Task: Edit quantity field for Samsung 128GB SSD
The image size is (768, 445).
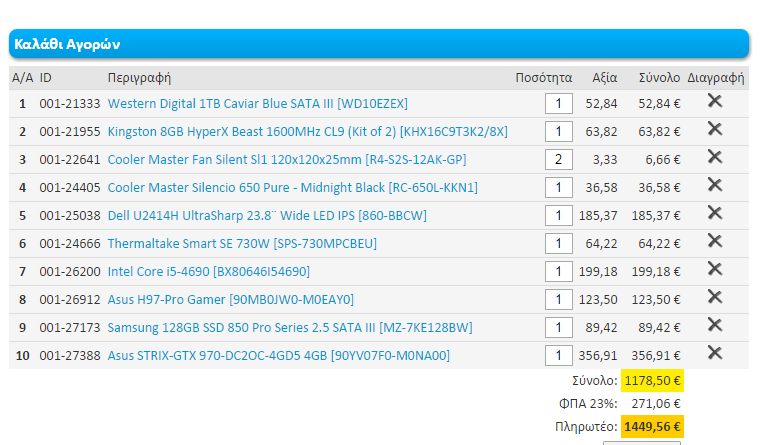Action: click(x=559, y=328)
